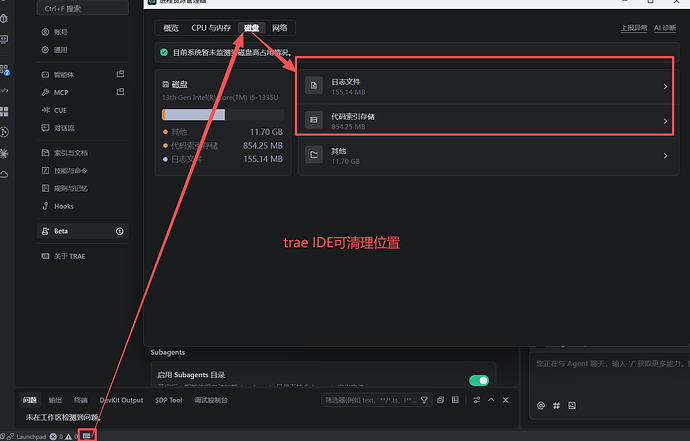Open 关于 TRAE settings section
Viewport: 690px width, 441px height.
pyautogui.click(x=83, y=256)
